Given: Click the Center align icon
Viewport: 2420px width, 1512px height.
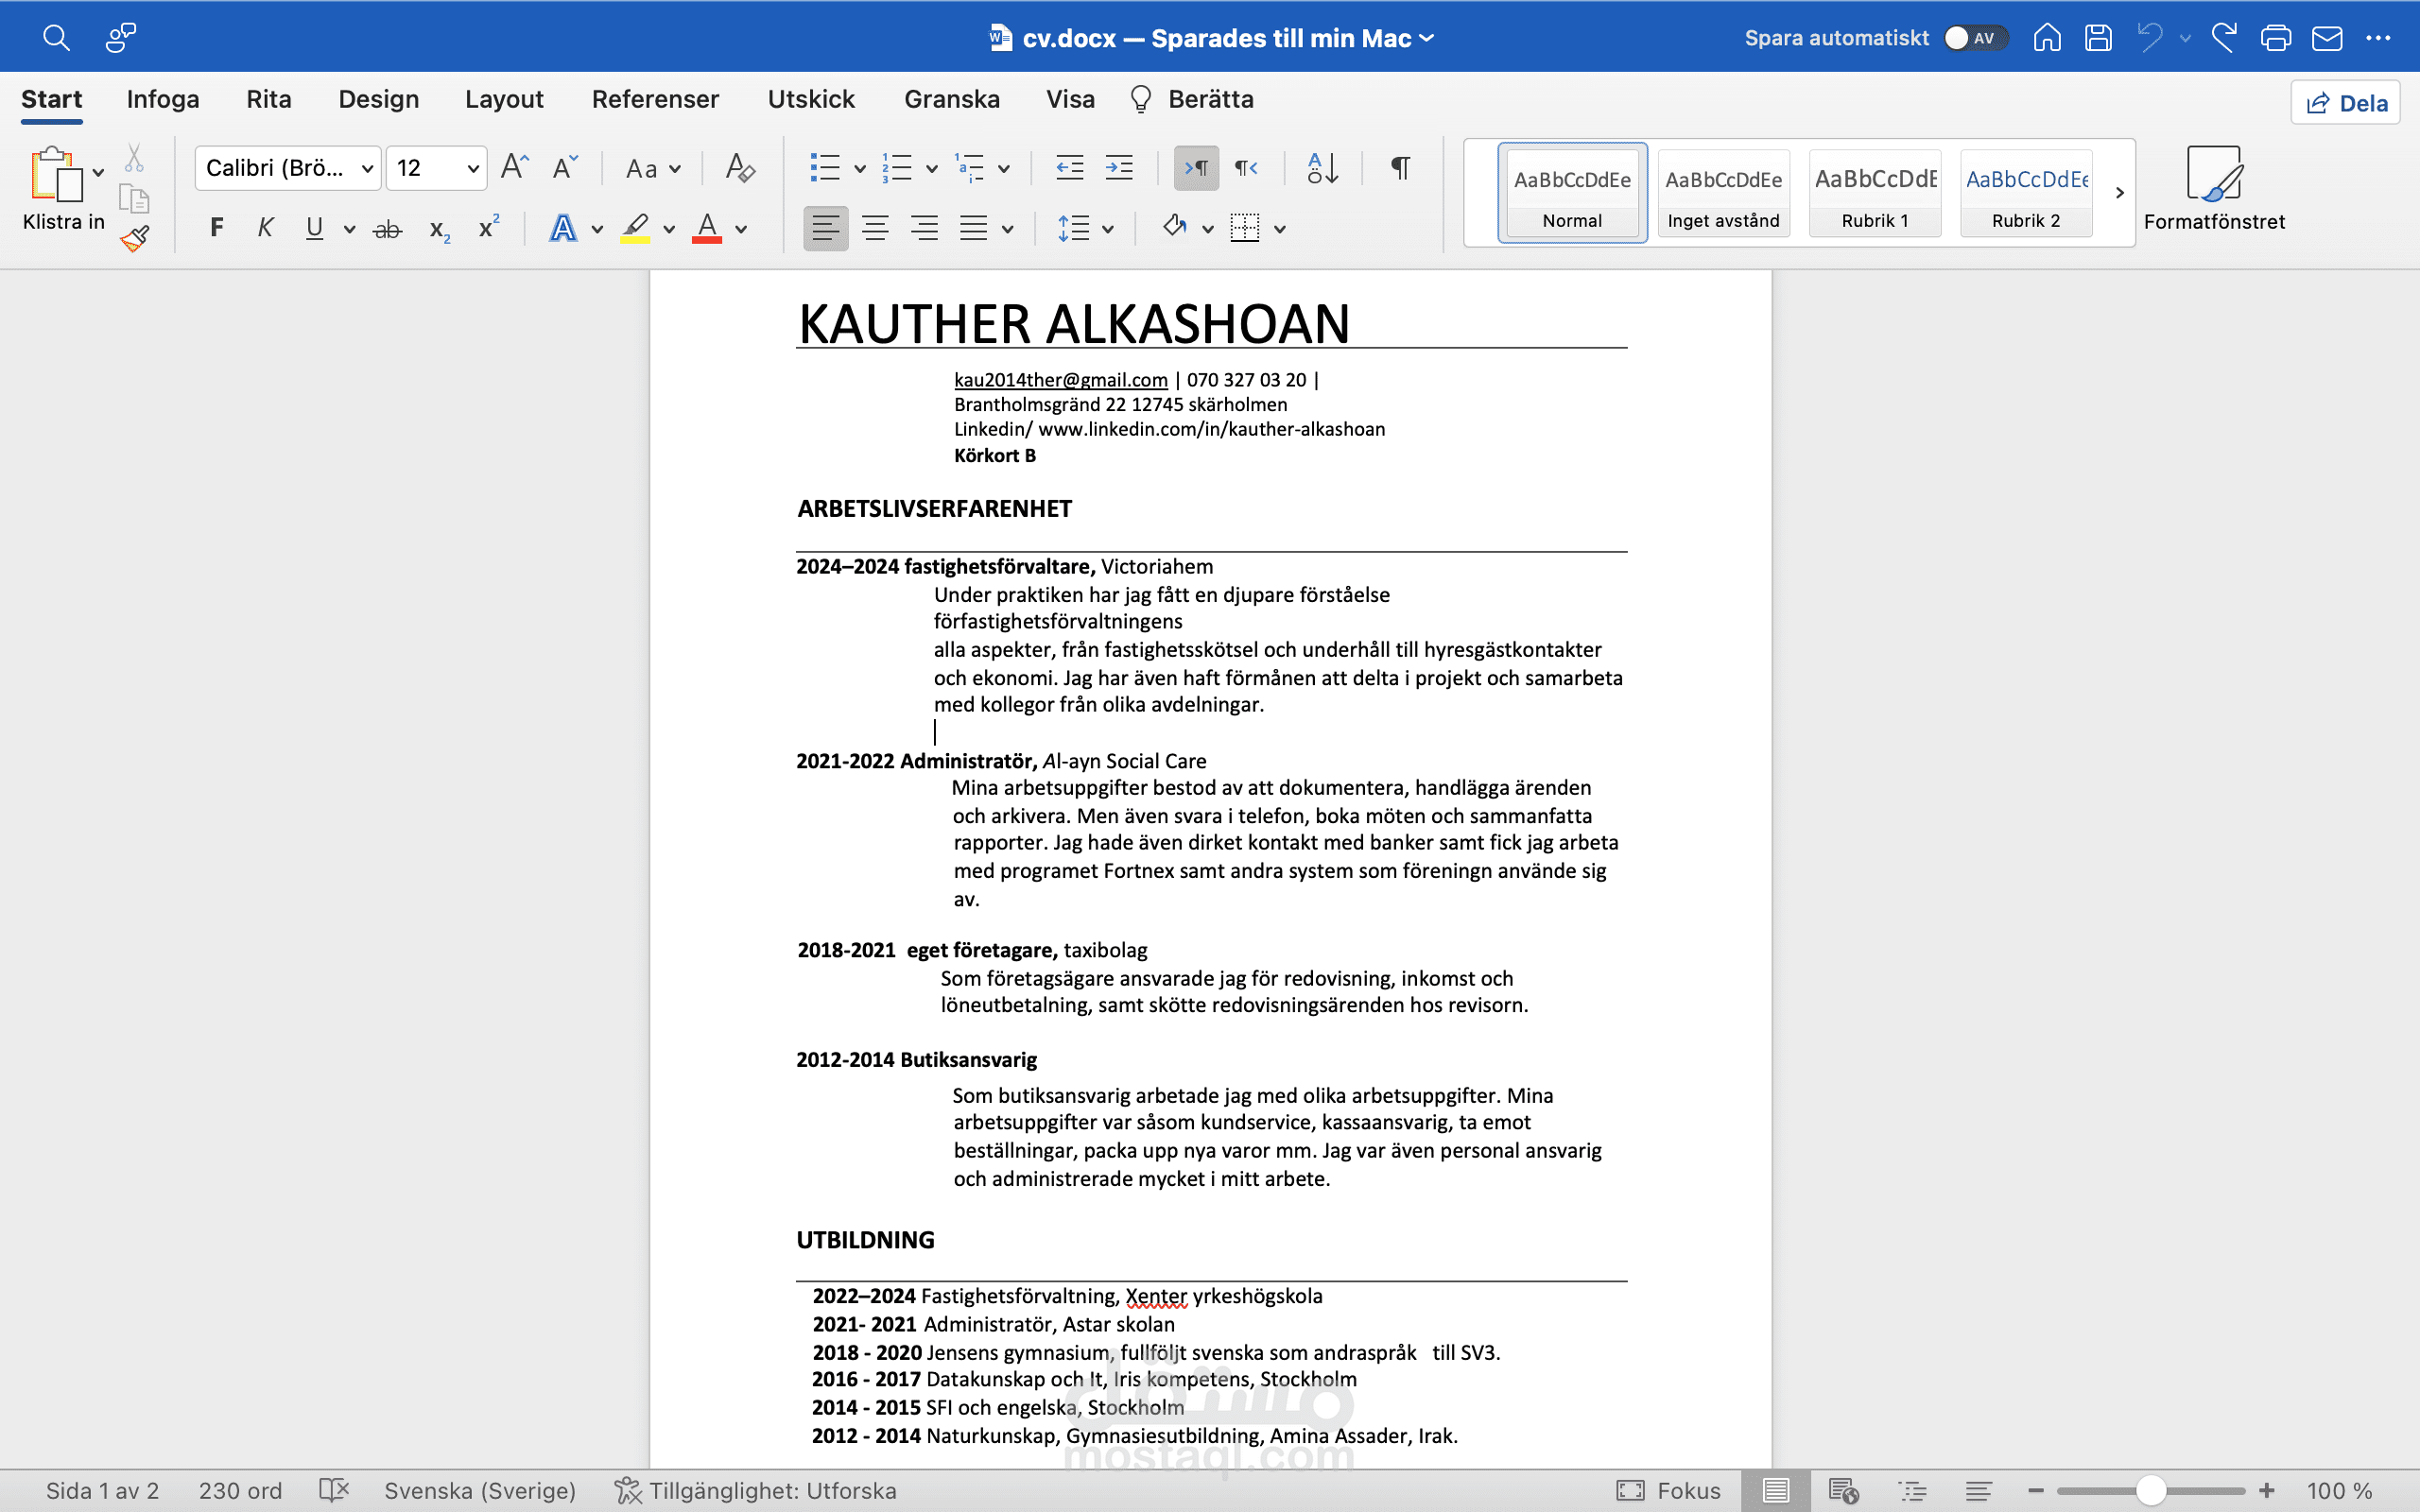Looking at the screenshot, I should [x=875, y=228].
